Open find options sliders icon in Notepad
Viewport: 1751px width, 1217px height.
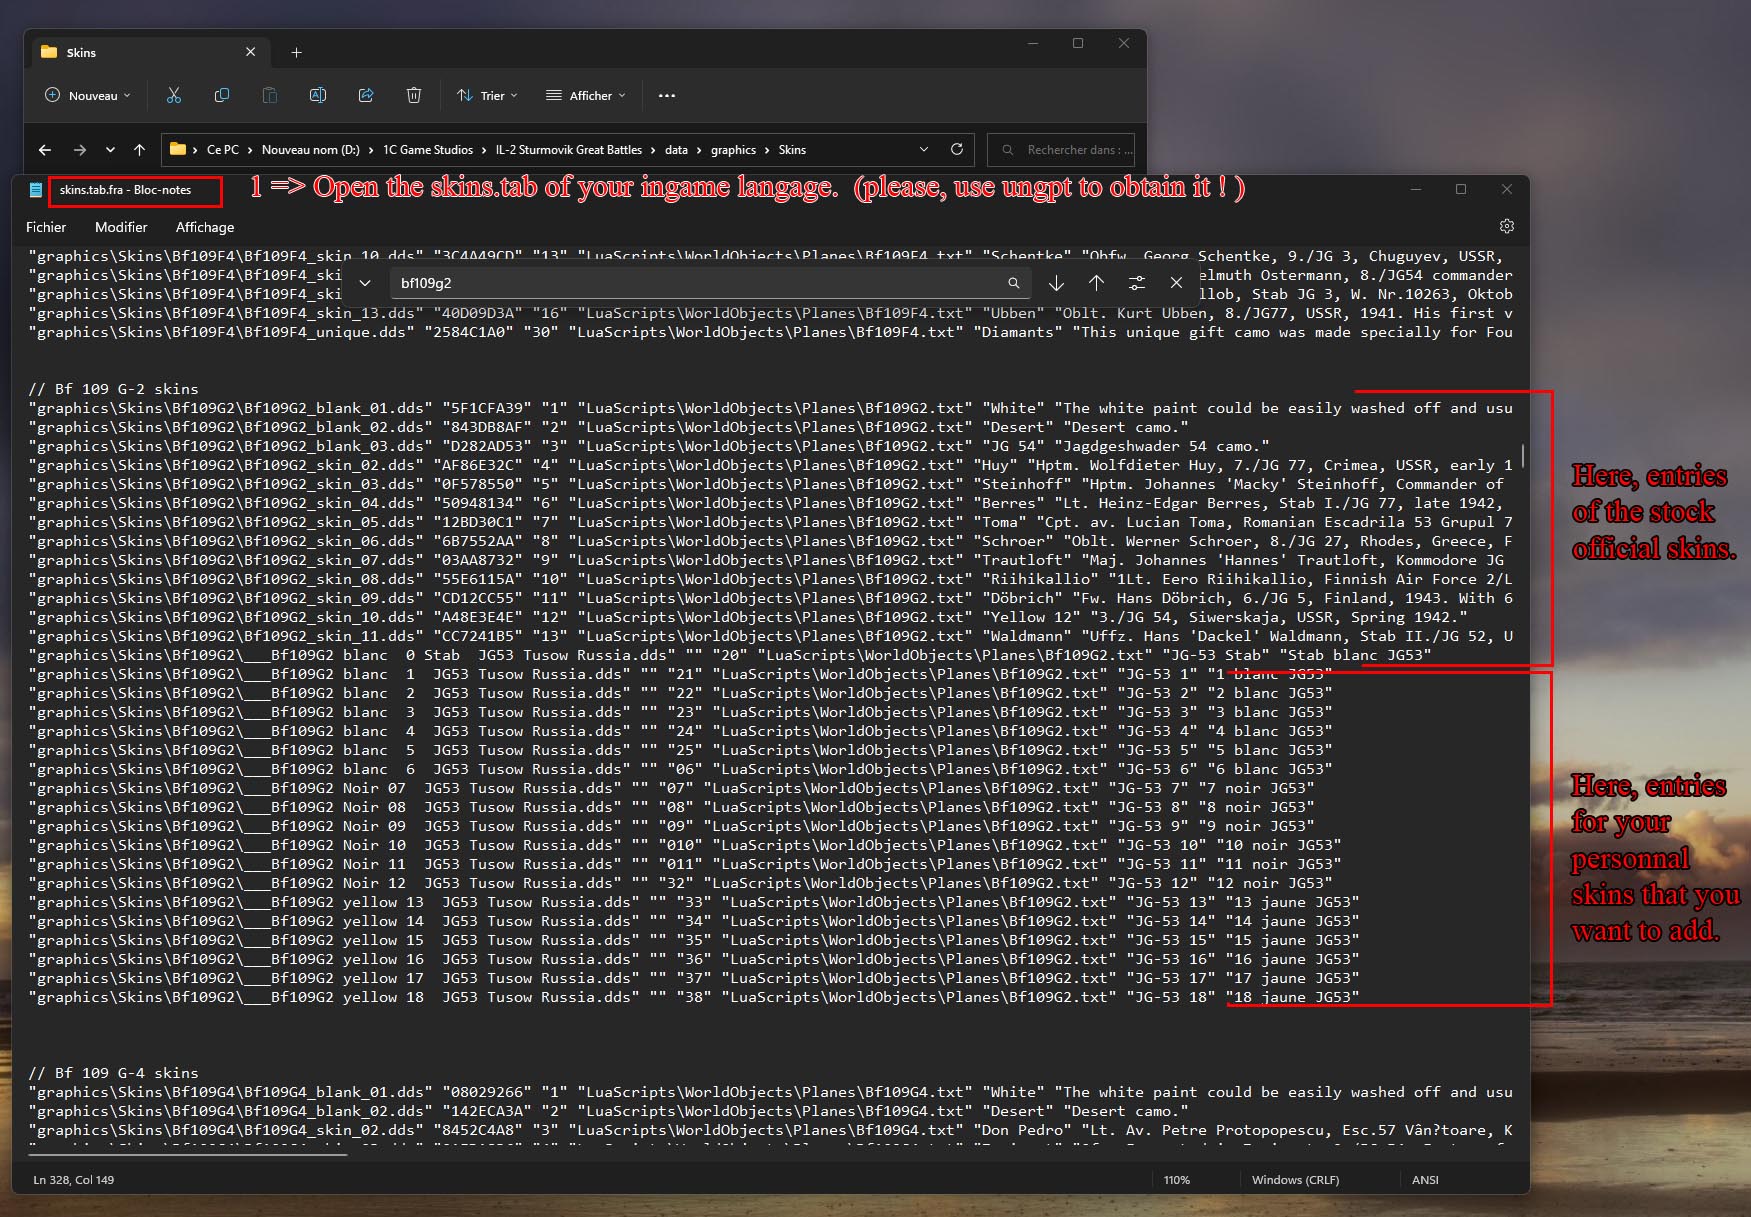(1137, 283)
